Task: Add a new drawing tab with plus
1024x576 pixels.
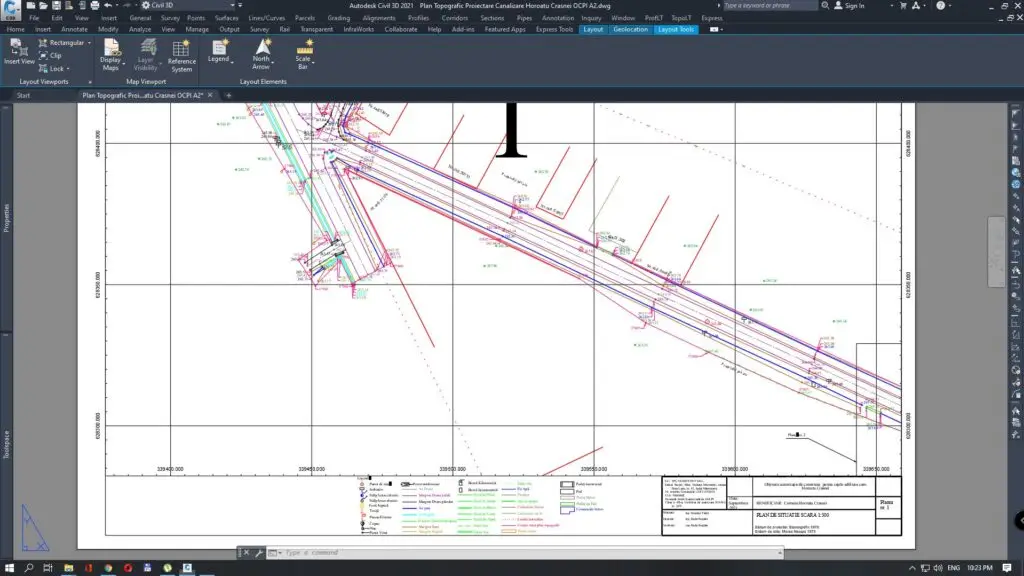Action: [229, 95]
